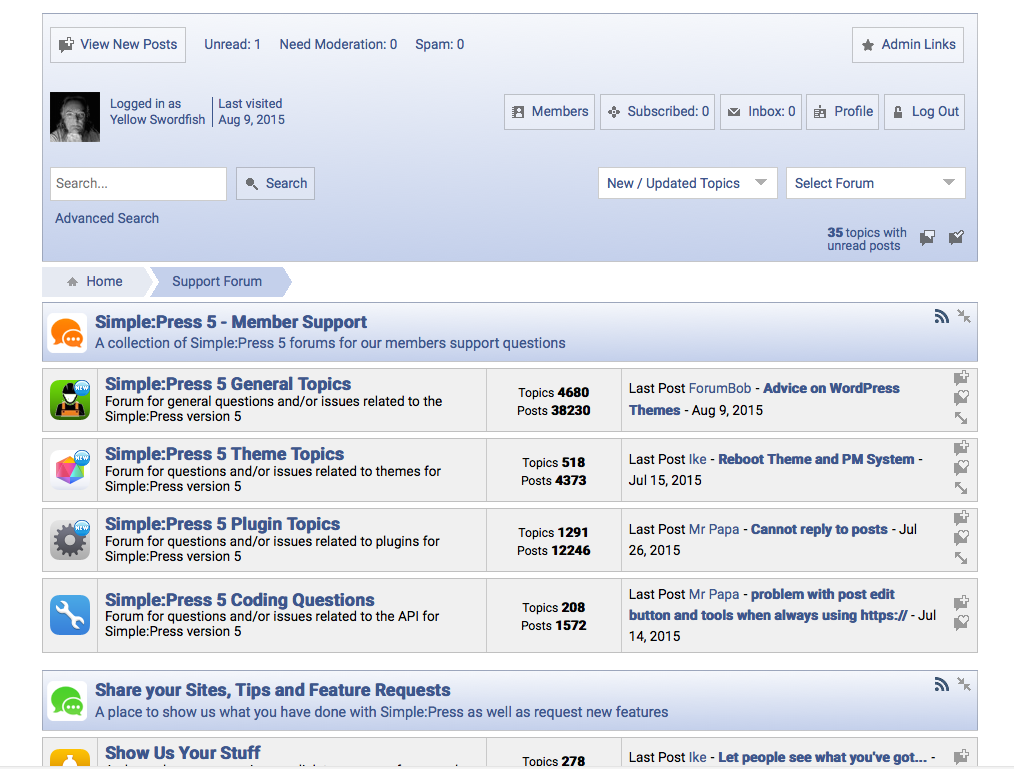Collapse the Simple:Press 5 Member Support group

click(x=963, y=316)
